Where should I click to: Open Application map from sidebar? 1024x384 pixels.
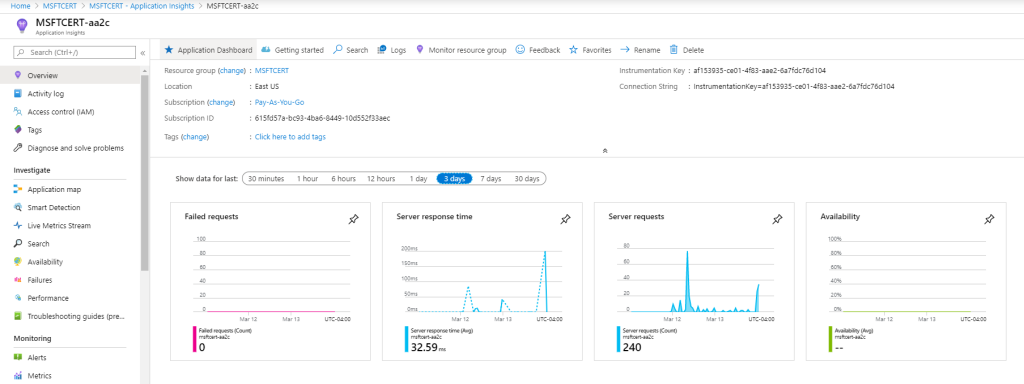tap(54, 189)
